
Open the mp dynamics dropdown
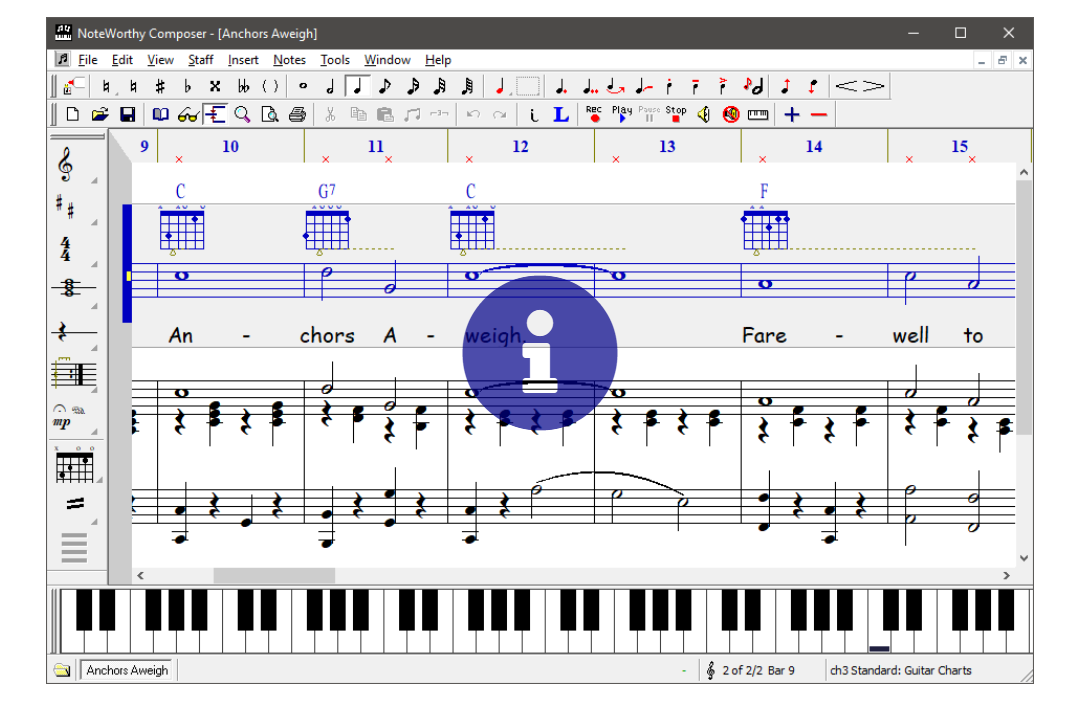(x=74, y=418)
